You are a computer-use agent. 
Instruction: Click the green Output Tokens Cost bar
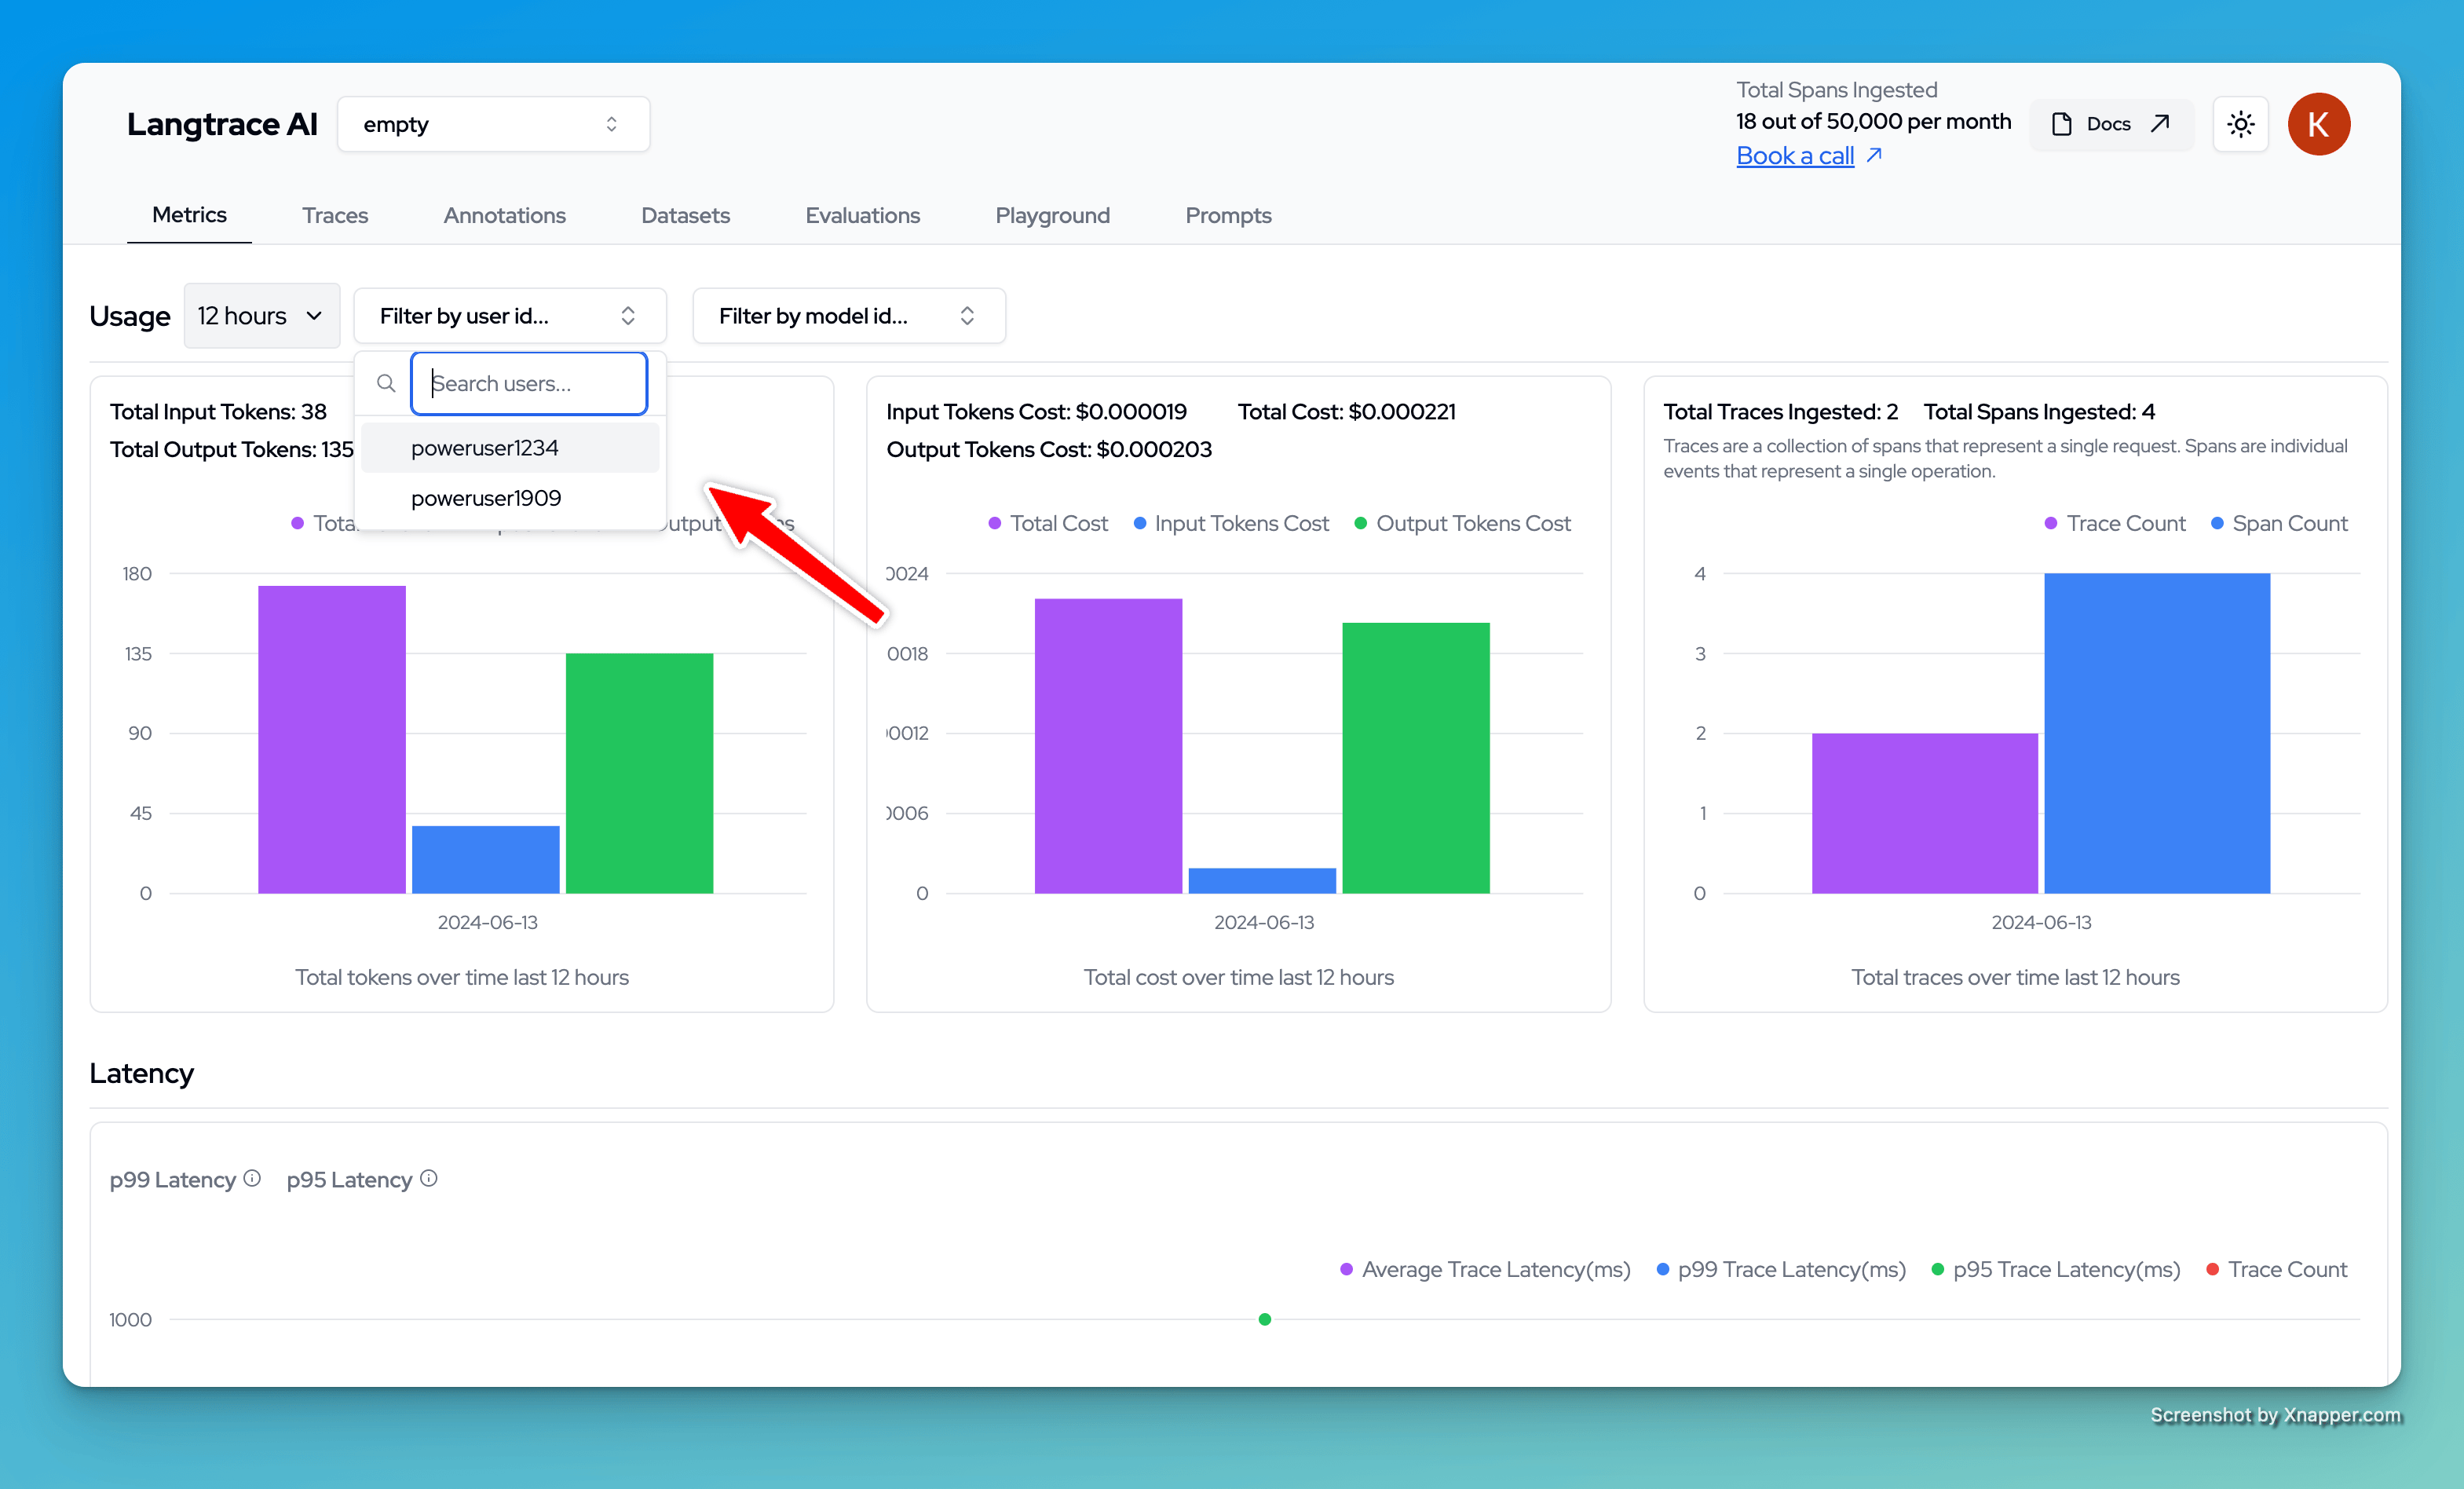[1416, 758]
